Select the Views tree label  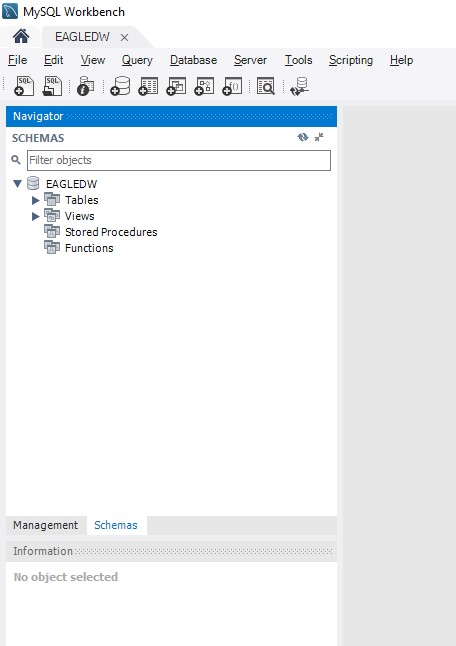(x=80, y=216)
